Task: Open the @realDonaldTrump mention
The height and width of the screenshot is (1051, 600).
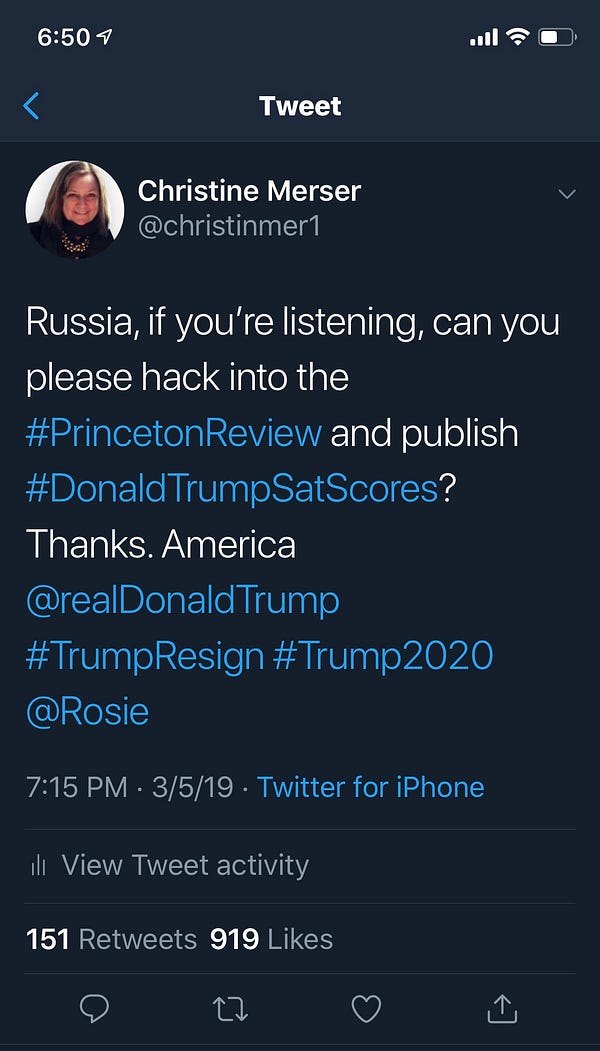Action: coord(183,600)
